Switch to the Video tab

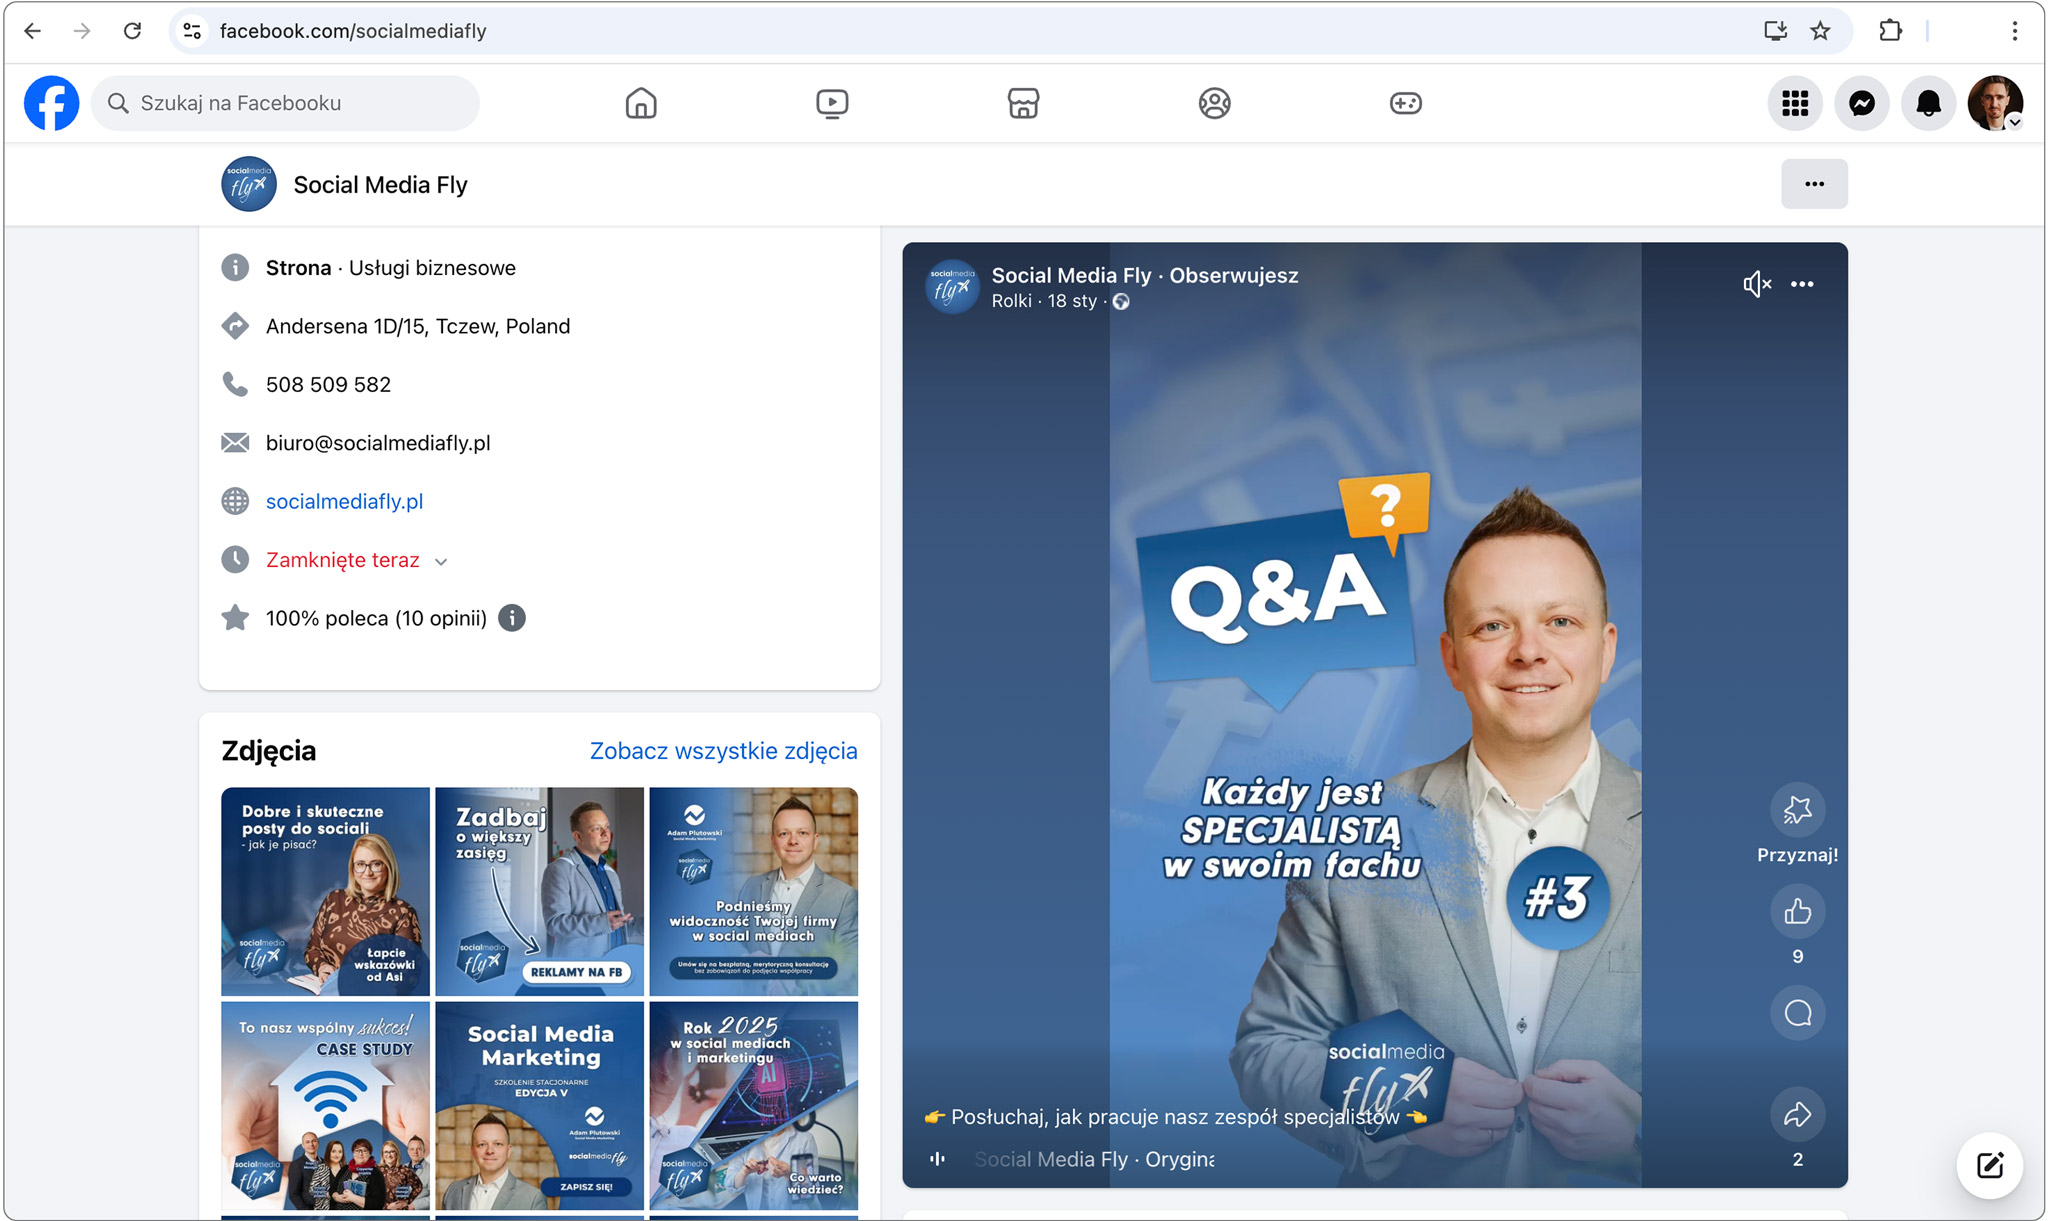[832, 103]
